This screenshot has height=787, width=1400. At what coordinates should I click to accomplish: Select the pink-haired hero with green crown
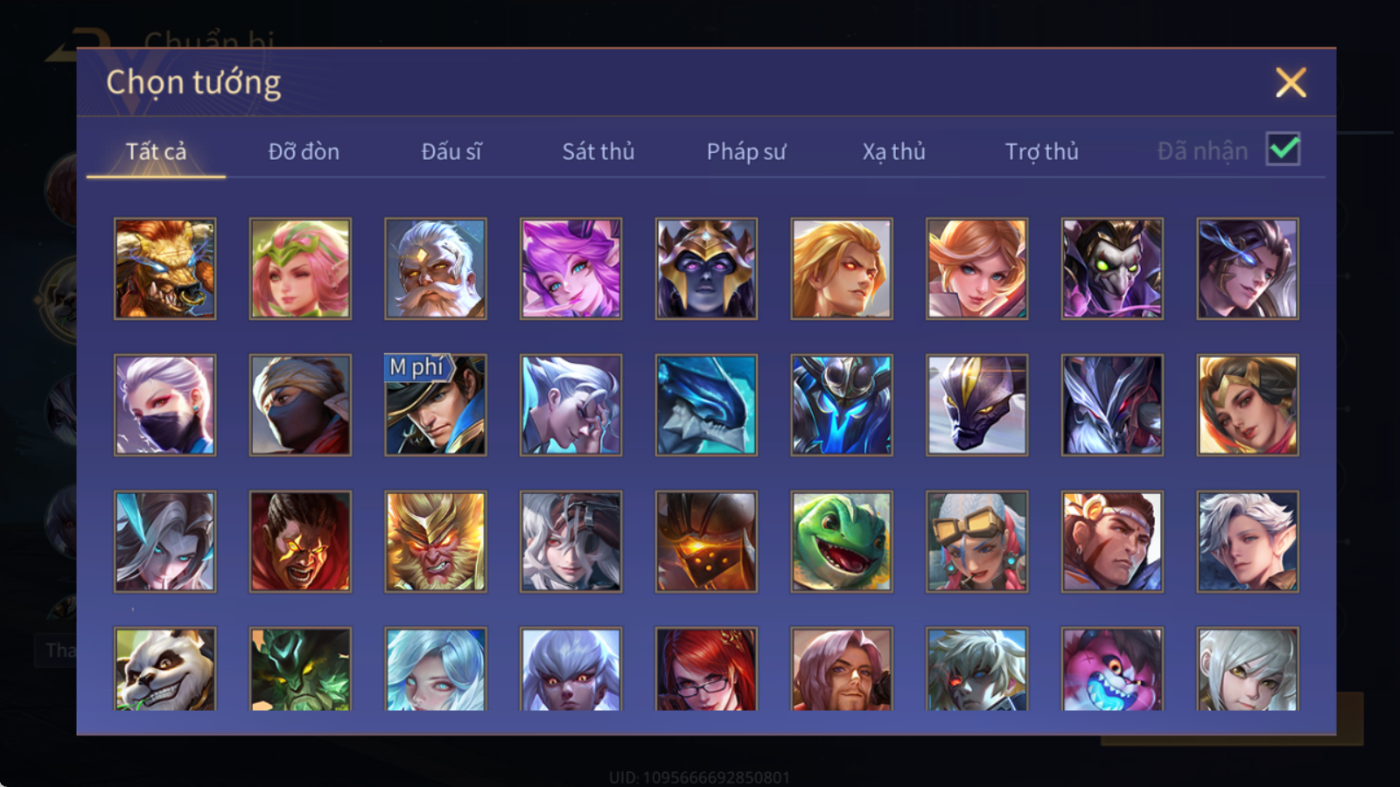pyautogui.click(x=300, y=269)
